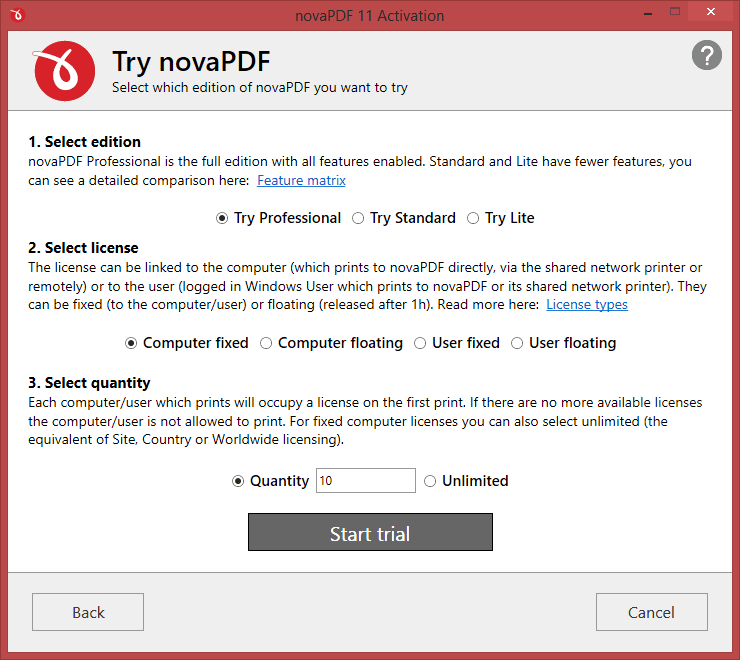The image size is (740, 660).
Task: Click the Start trial button
Action: (370, 532)
